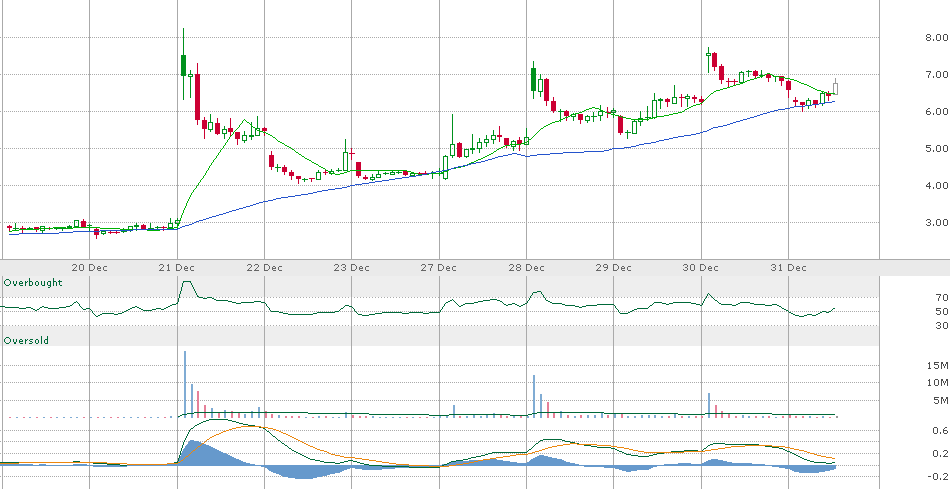Click the 3.00 price axis label

click(x=936, y=222)
